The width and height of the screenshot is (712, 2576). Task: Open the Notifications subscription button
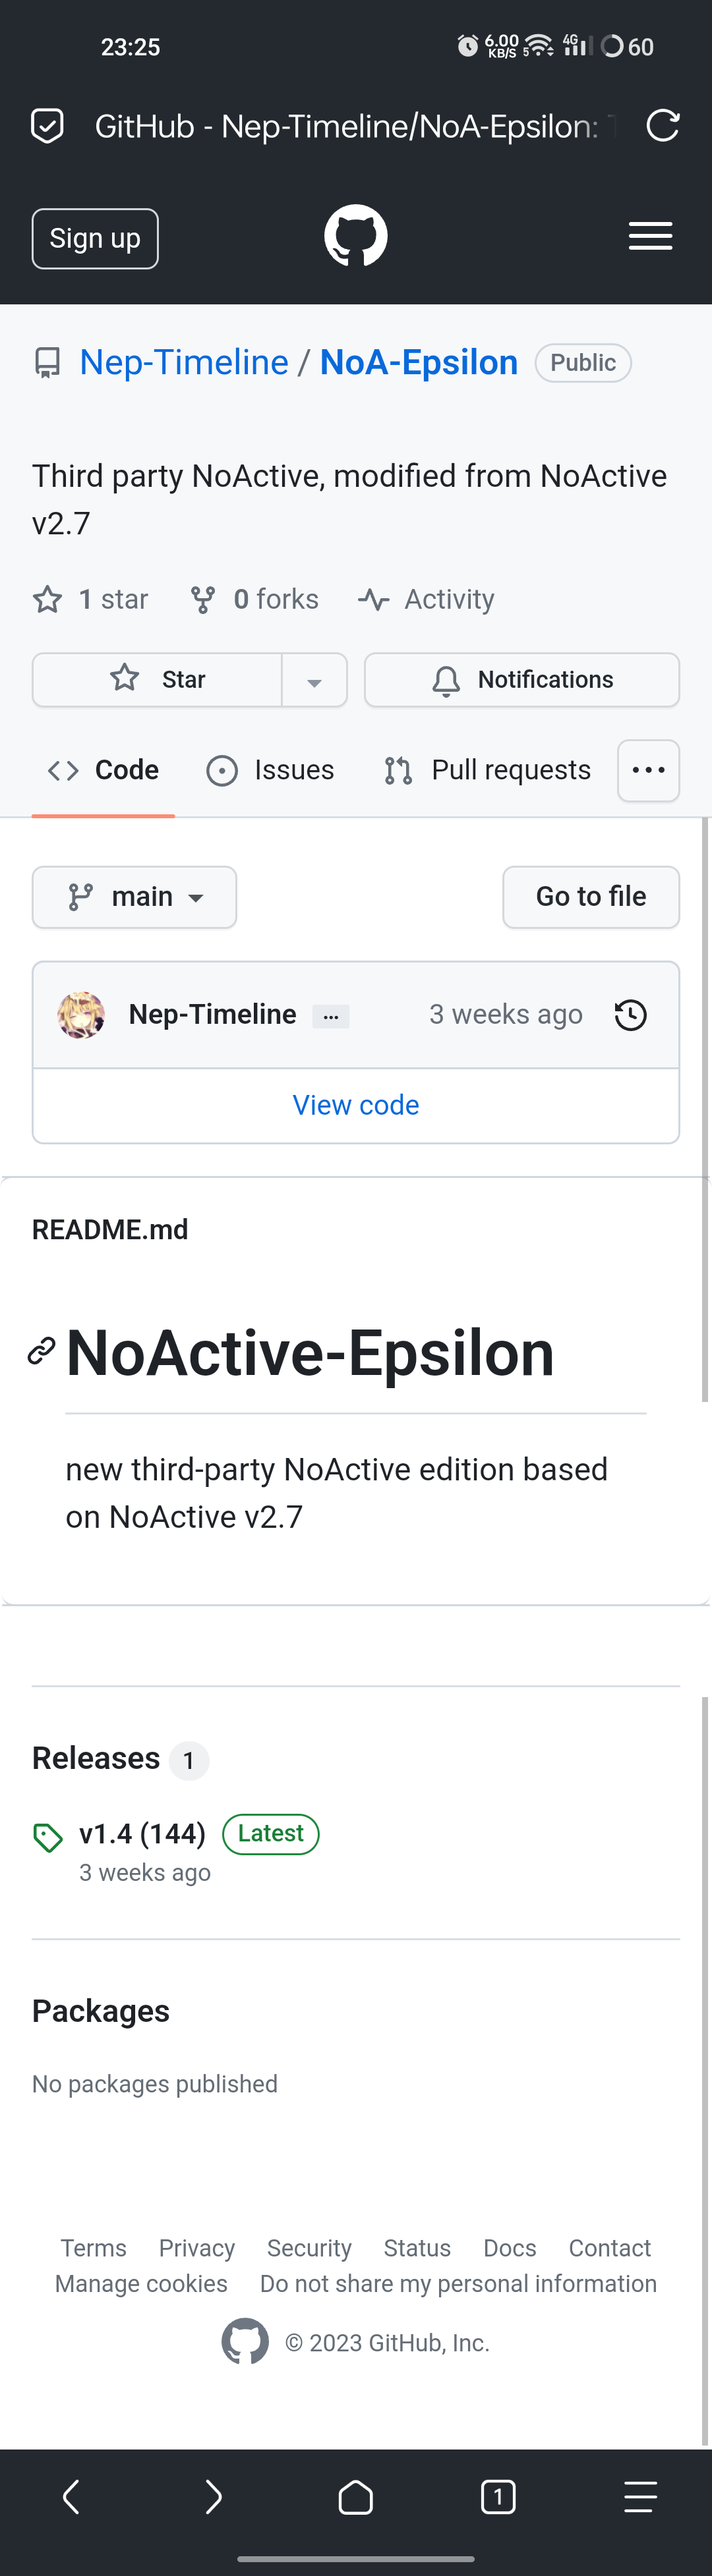(522, 680)
